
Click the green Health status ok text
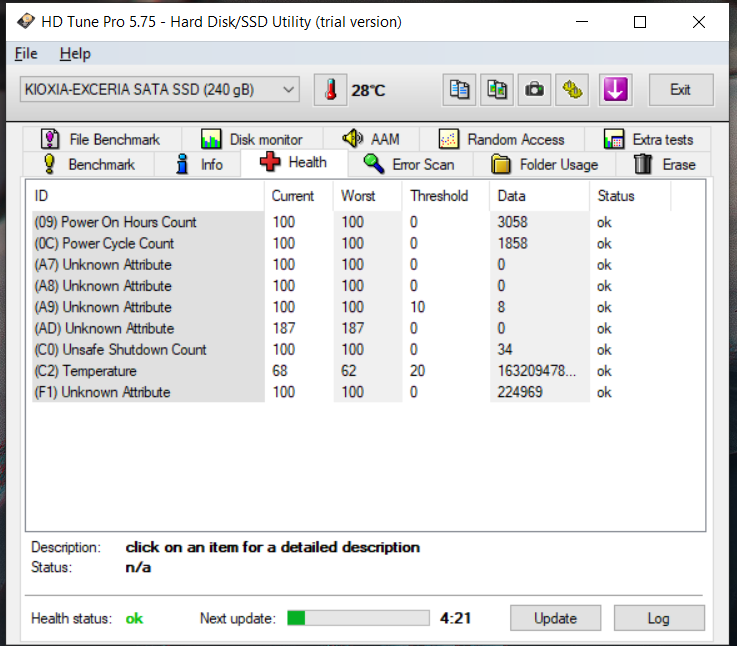[x=134, y=618]
